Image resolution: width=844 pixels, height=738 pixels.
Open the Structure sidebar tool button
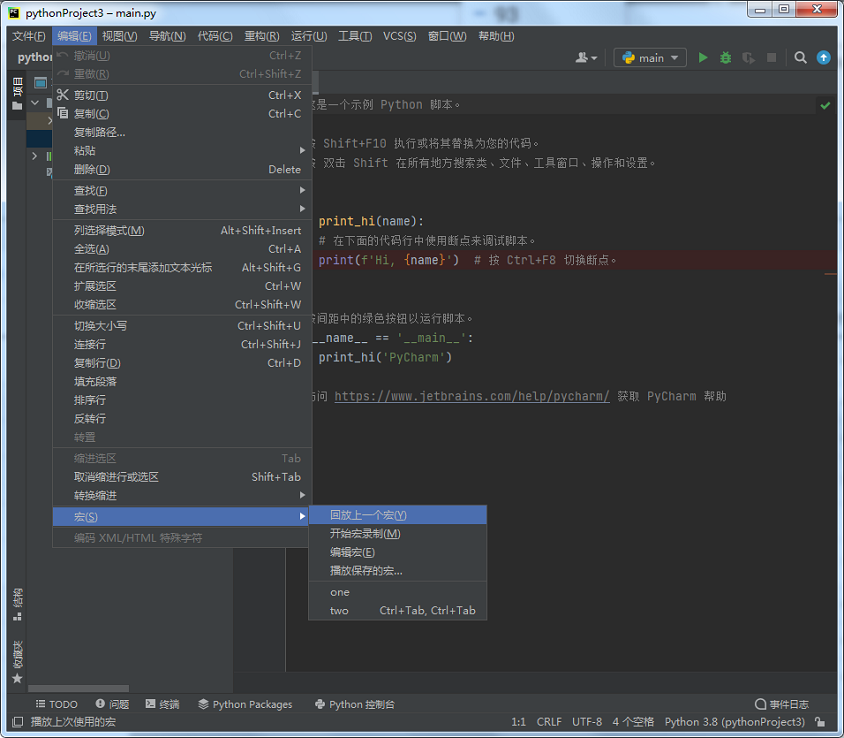(x=17, y=604)
